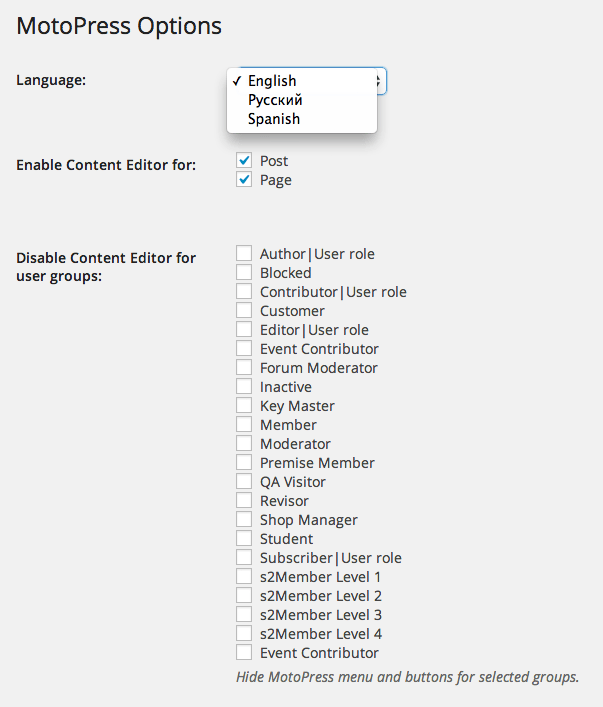Image resolution: width=603 pixels, height=707 pixels.
Task: Tick the Author|User role checkbox
Action: click(244, 254)
